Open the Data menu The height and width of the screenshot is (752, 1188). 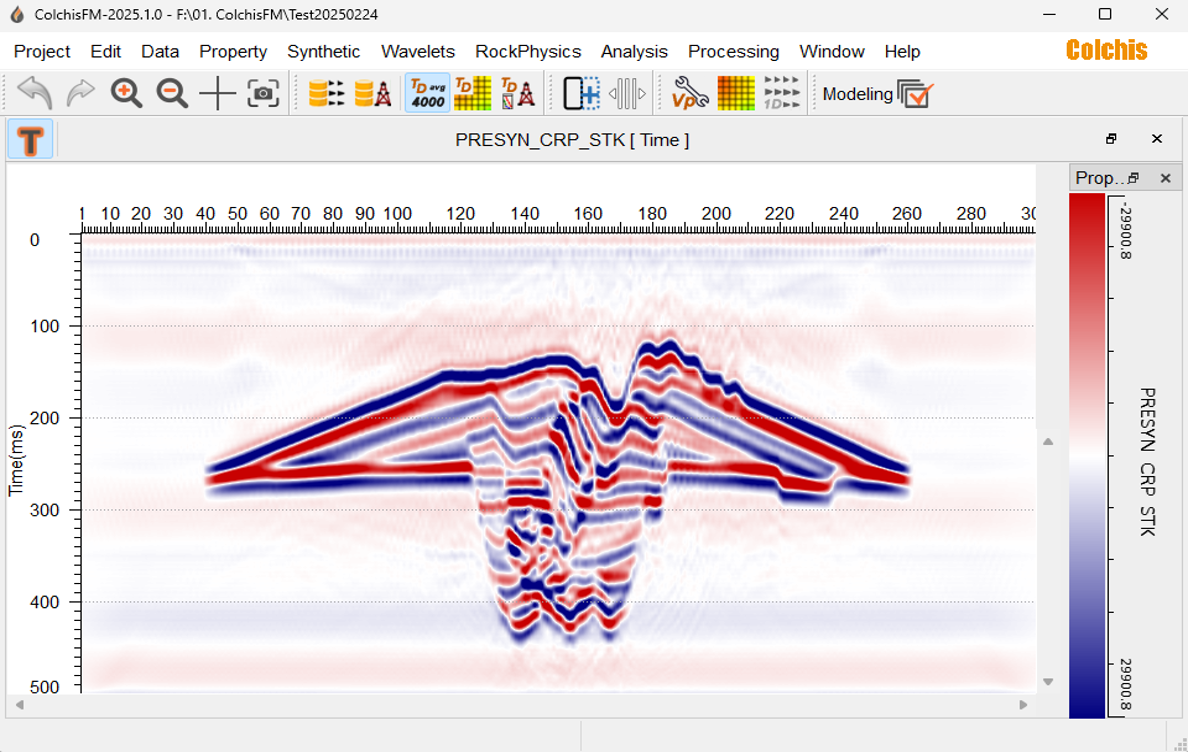click(x=160, y=51)
